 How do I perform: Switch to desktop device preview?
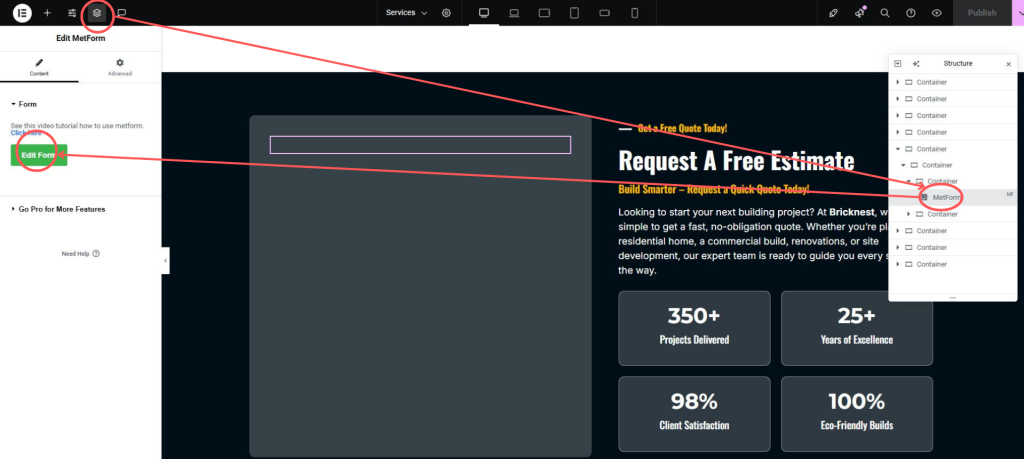[x=484, y=13]
